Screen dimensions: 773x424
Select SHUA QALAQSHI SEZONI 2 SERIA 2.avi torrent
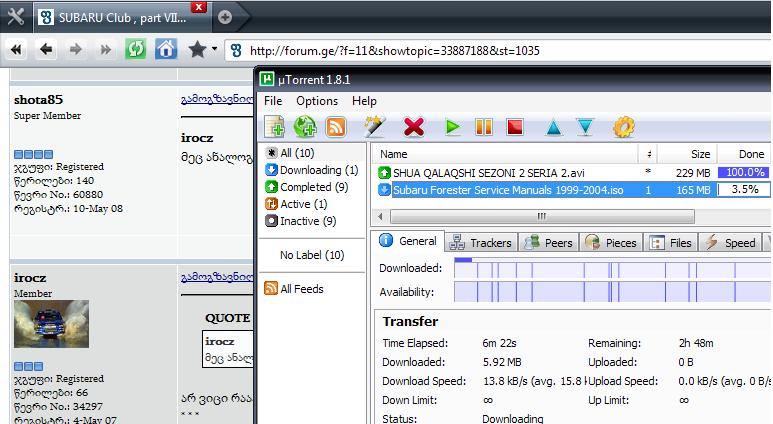489,173
